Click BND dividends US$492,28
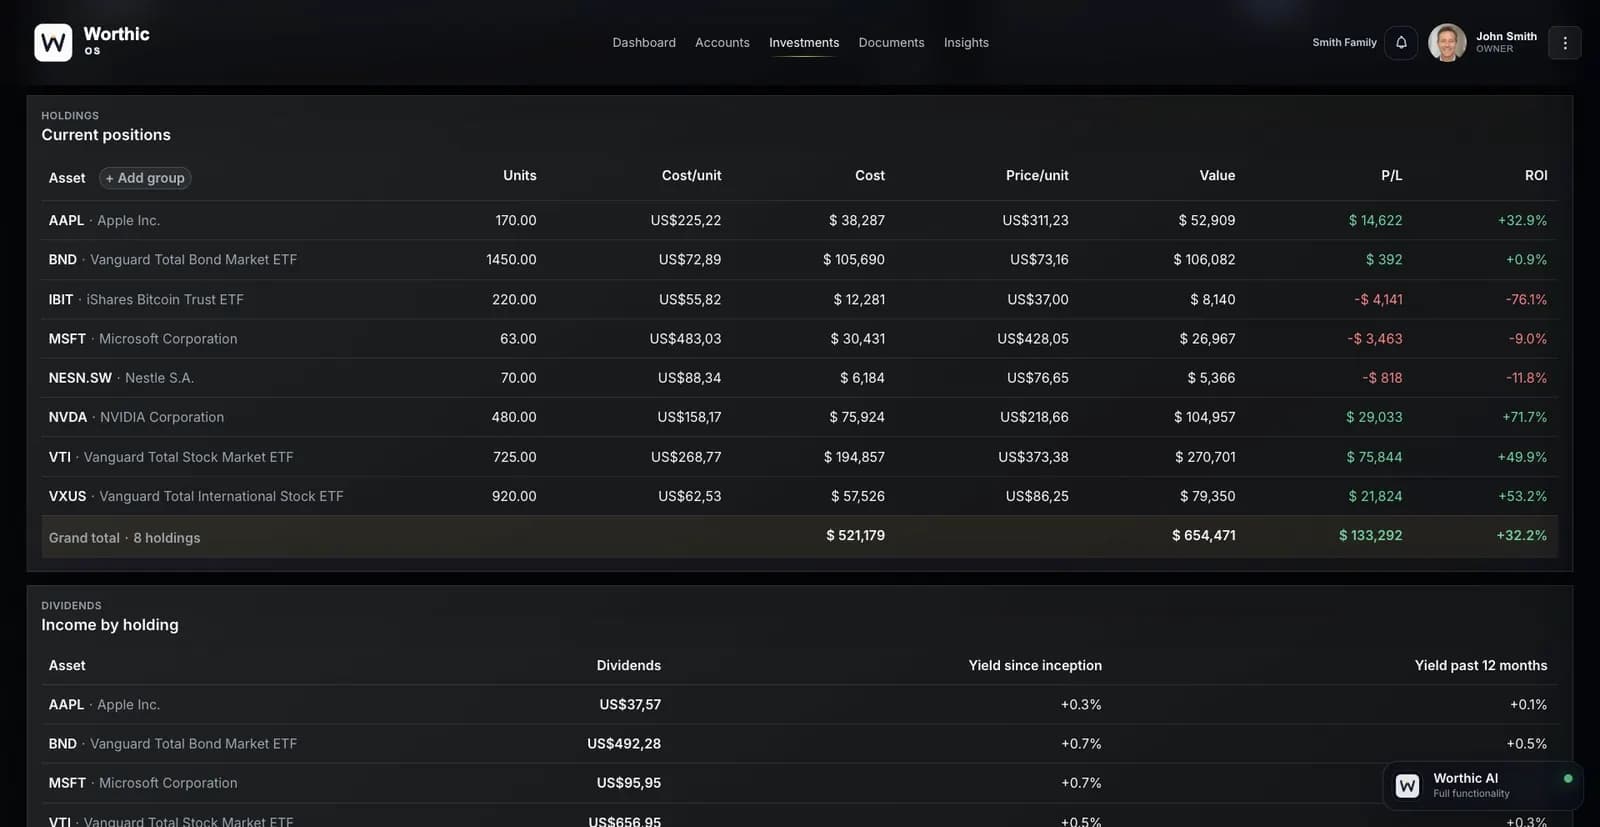1600x827 pixels. pyautogui.click(x=624, y=744)
